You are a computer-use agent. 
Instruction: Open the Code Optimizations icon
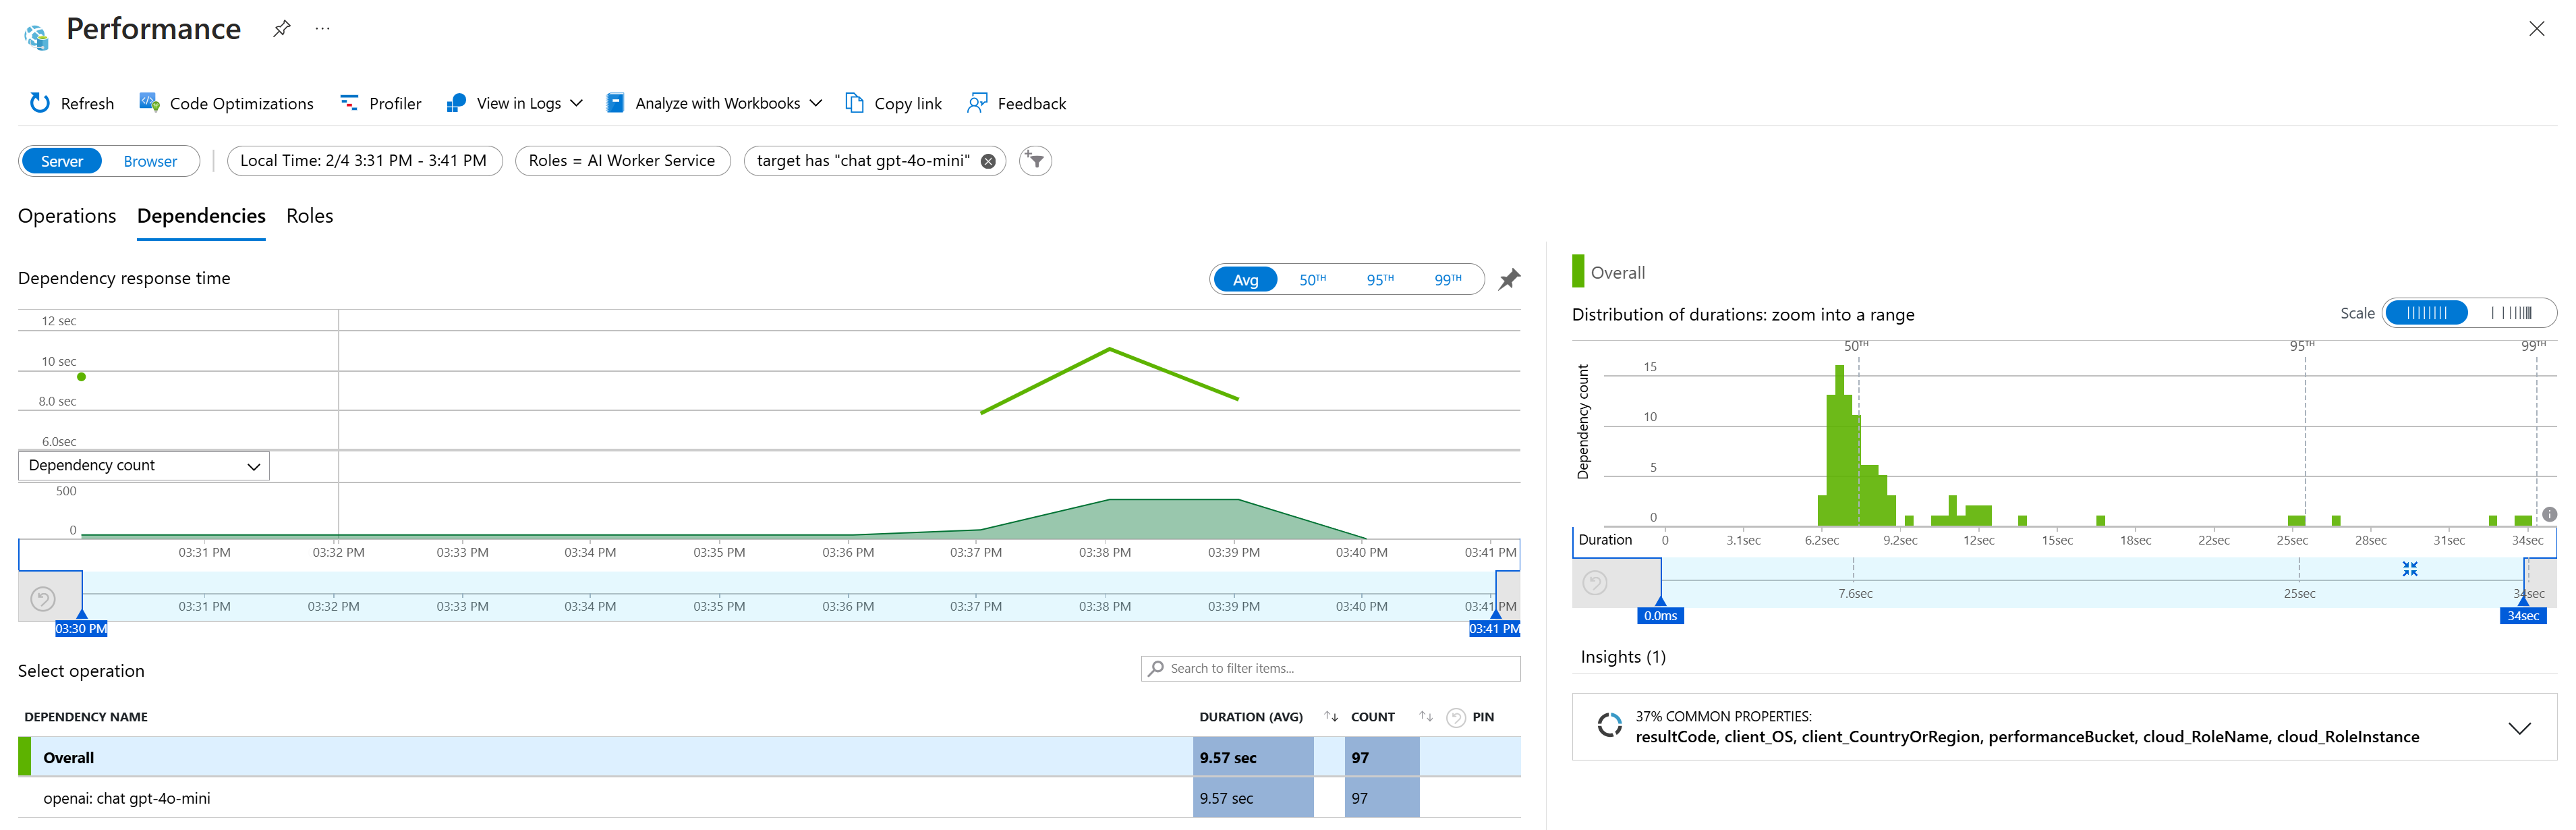click(x=149, y=103)
